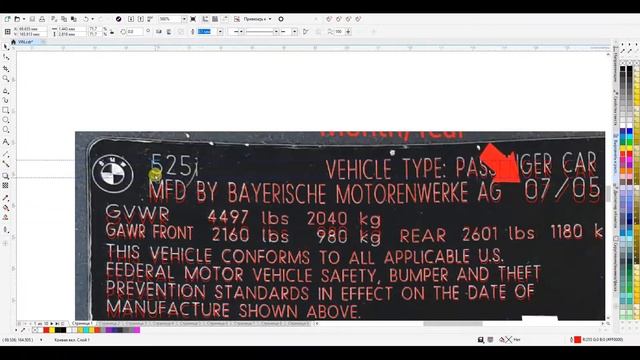Toggle full-screen preview

coord(193,19)
